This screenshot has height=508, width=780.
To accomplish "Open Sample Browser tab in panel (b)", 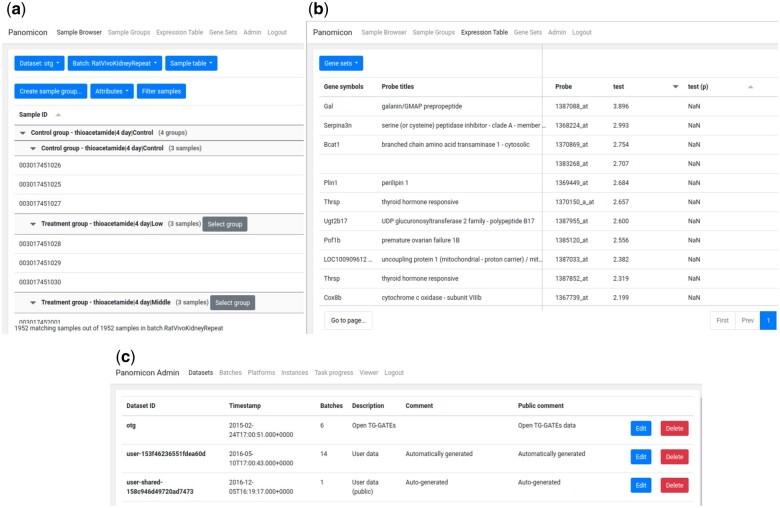I will tap(384, 32).
